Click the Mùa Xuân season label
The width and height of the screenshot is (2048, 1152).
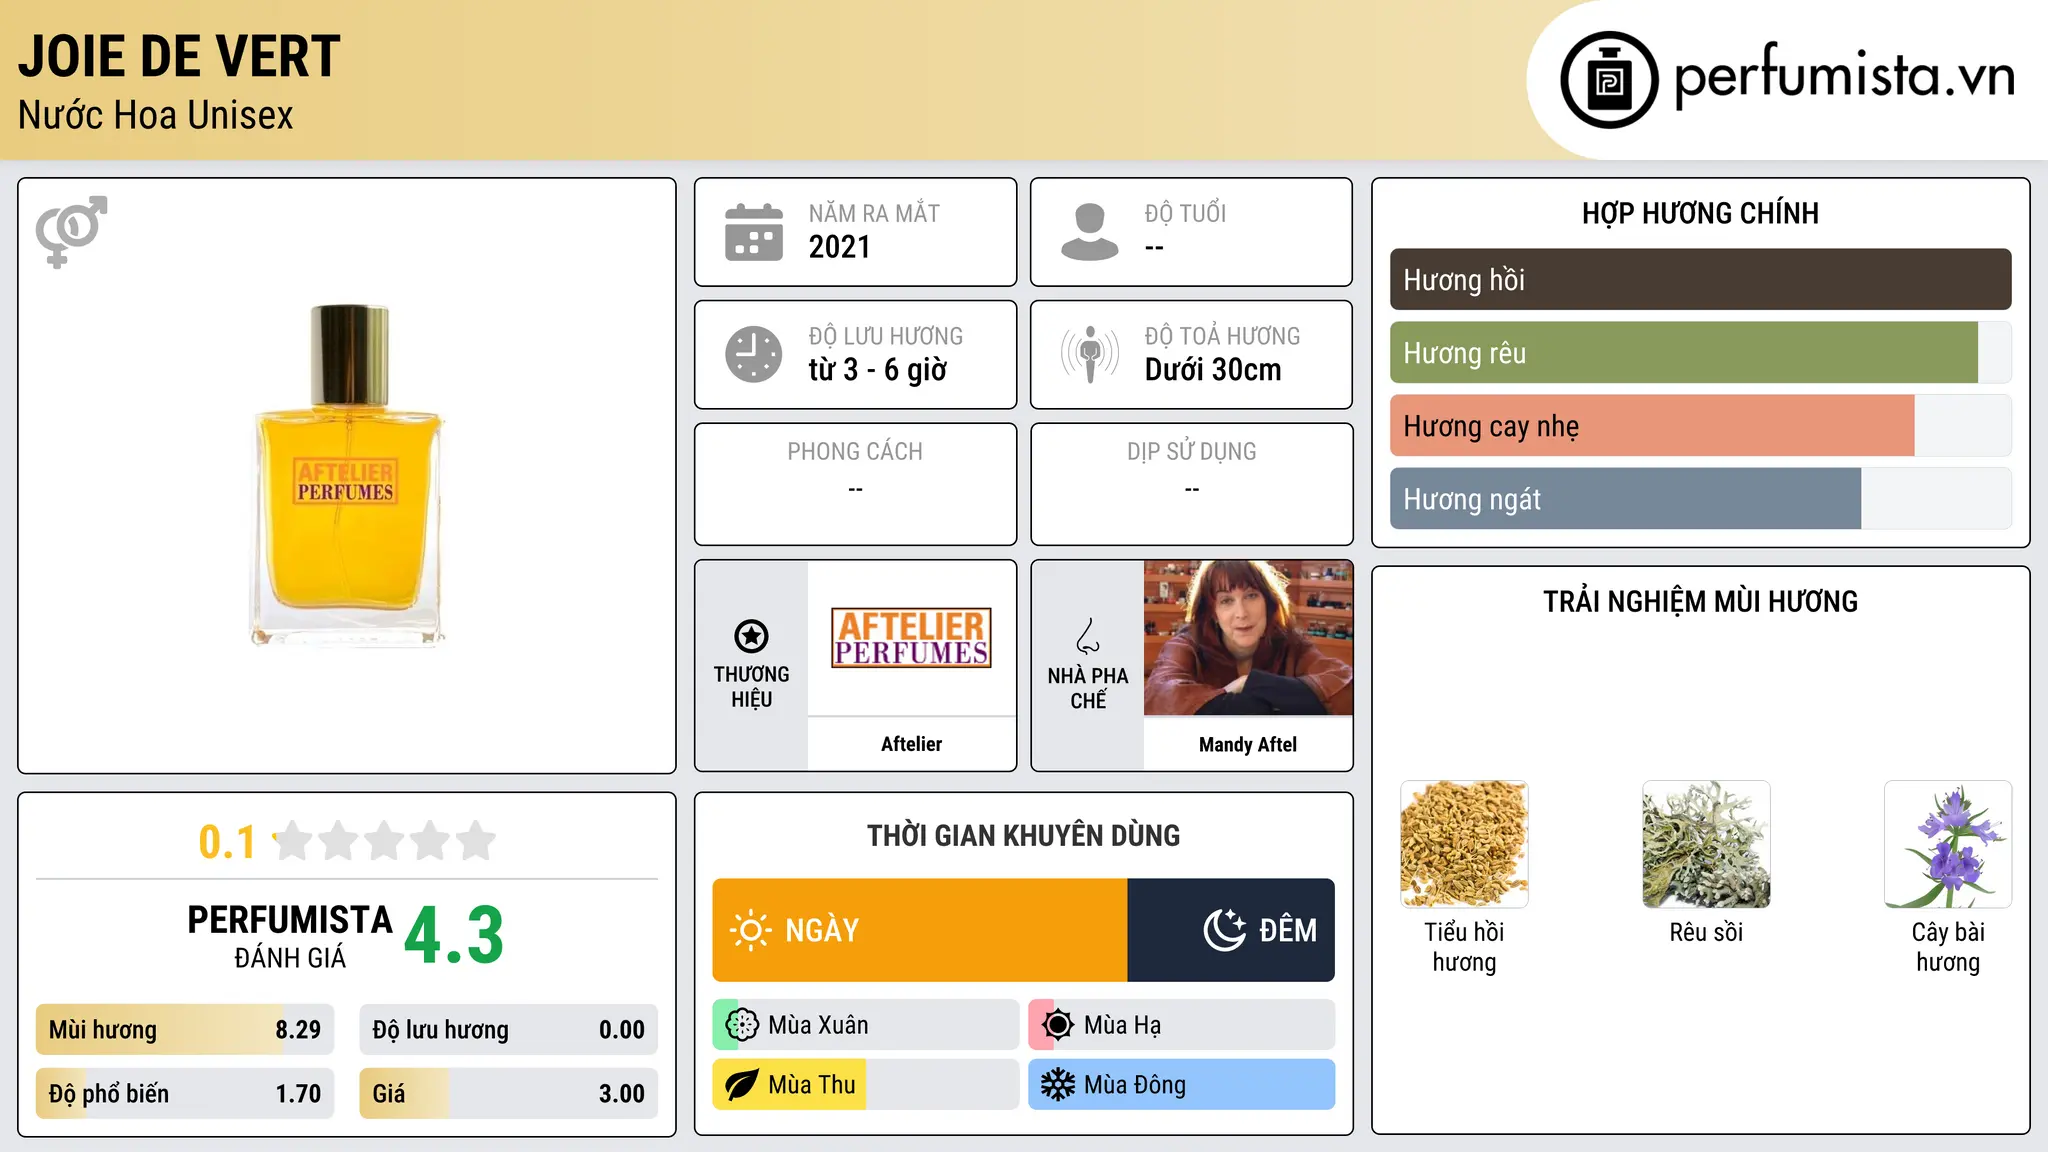818,1025
